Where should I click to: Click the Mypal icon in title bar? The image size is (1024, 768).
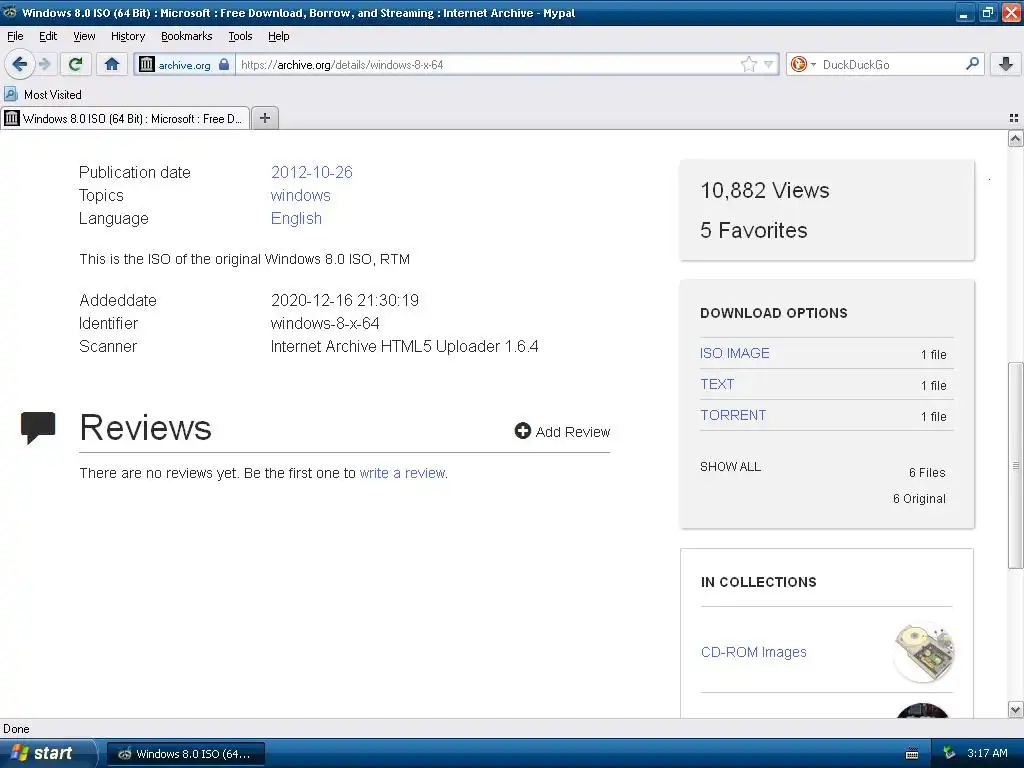point(10,12)
